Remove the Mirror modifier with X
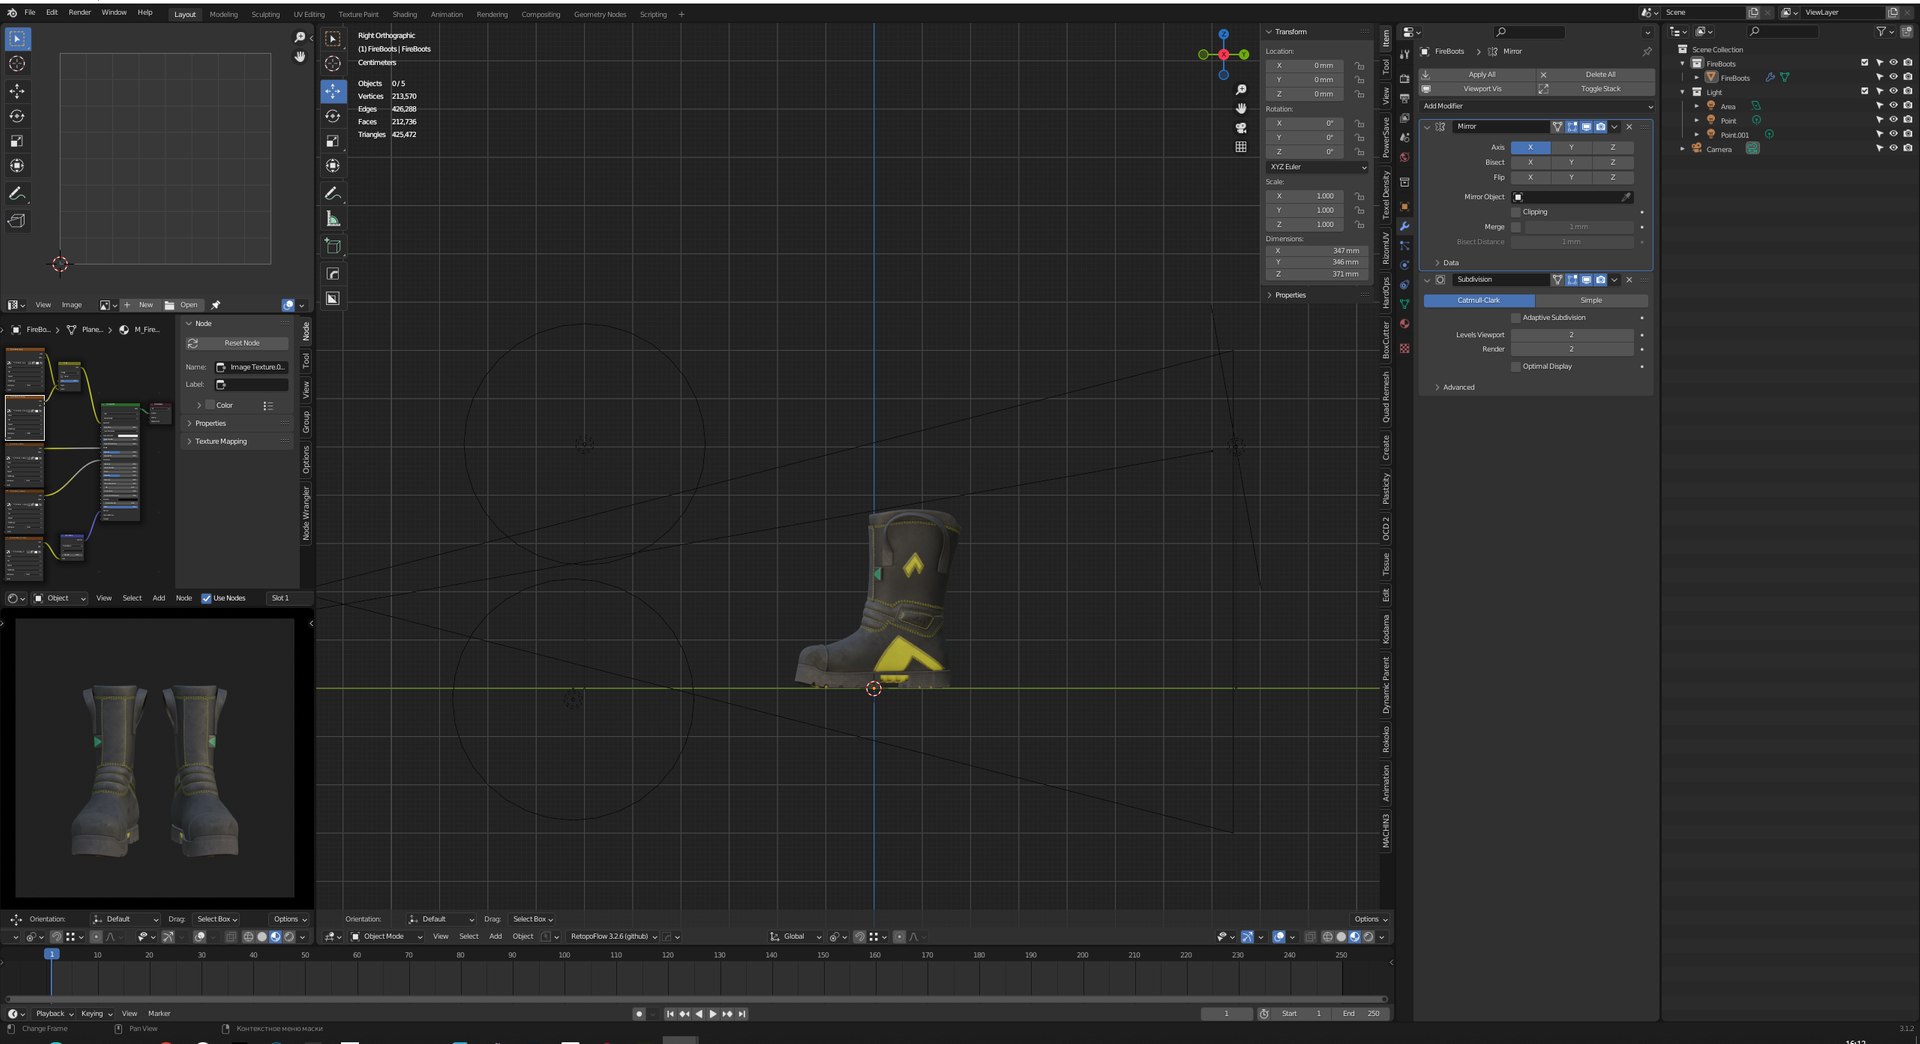 (x=1629, y=127)
